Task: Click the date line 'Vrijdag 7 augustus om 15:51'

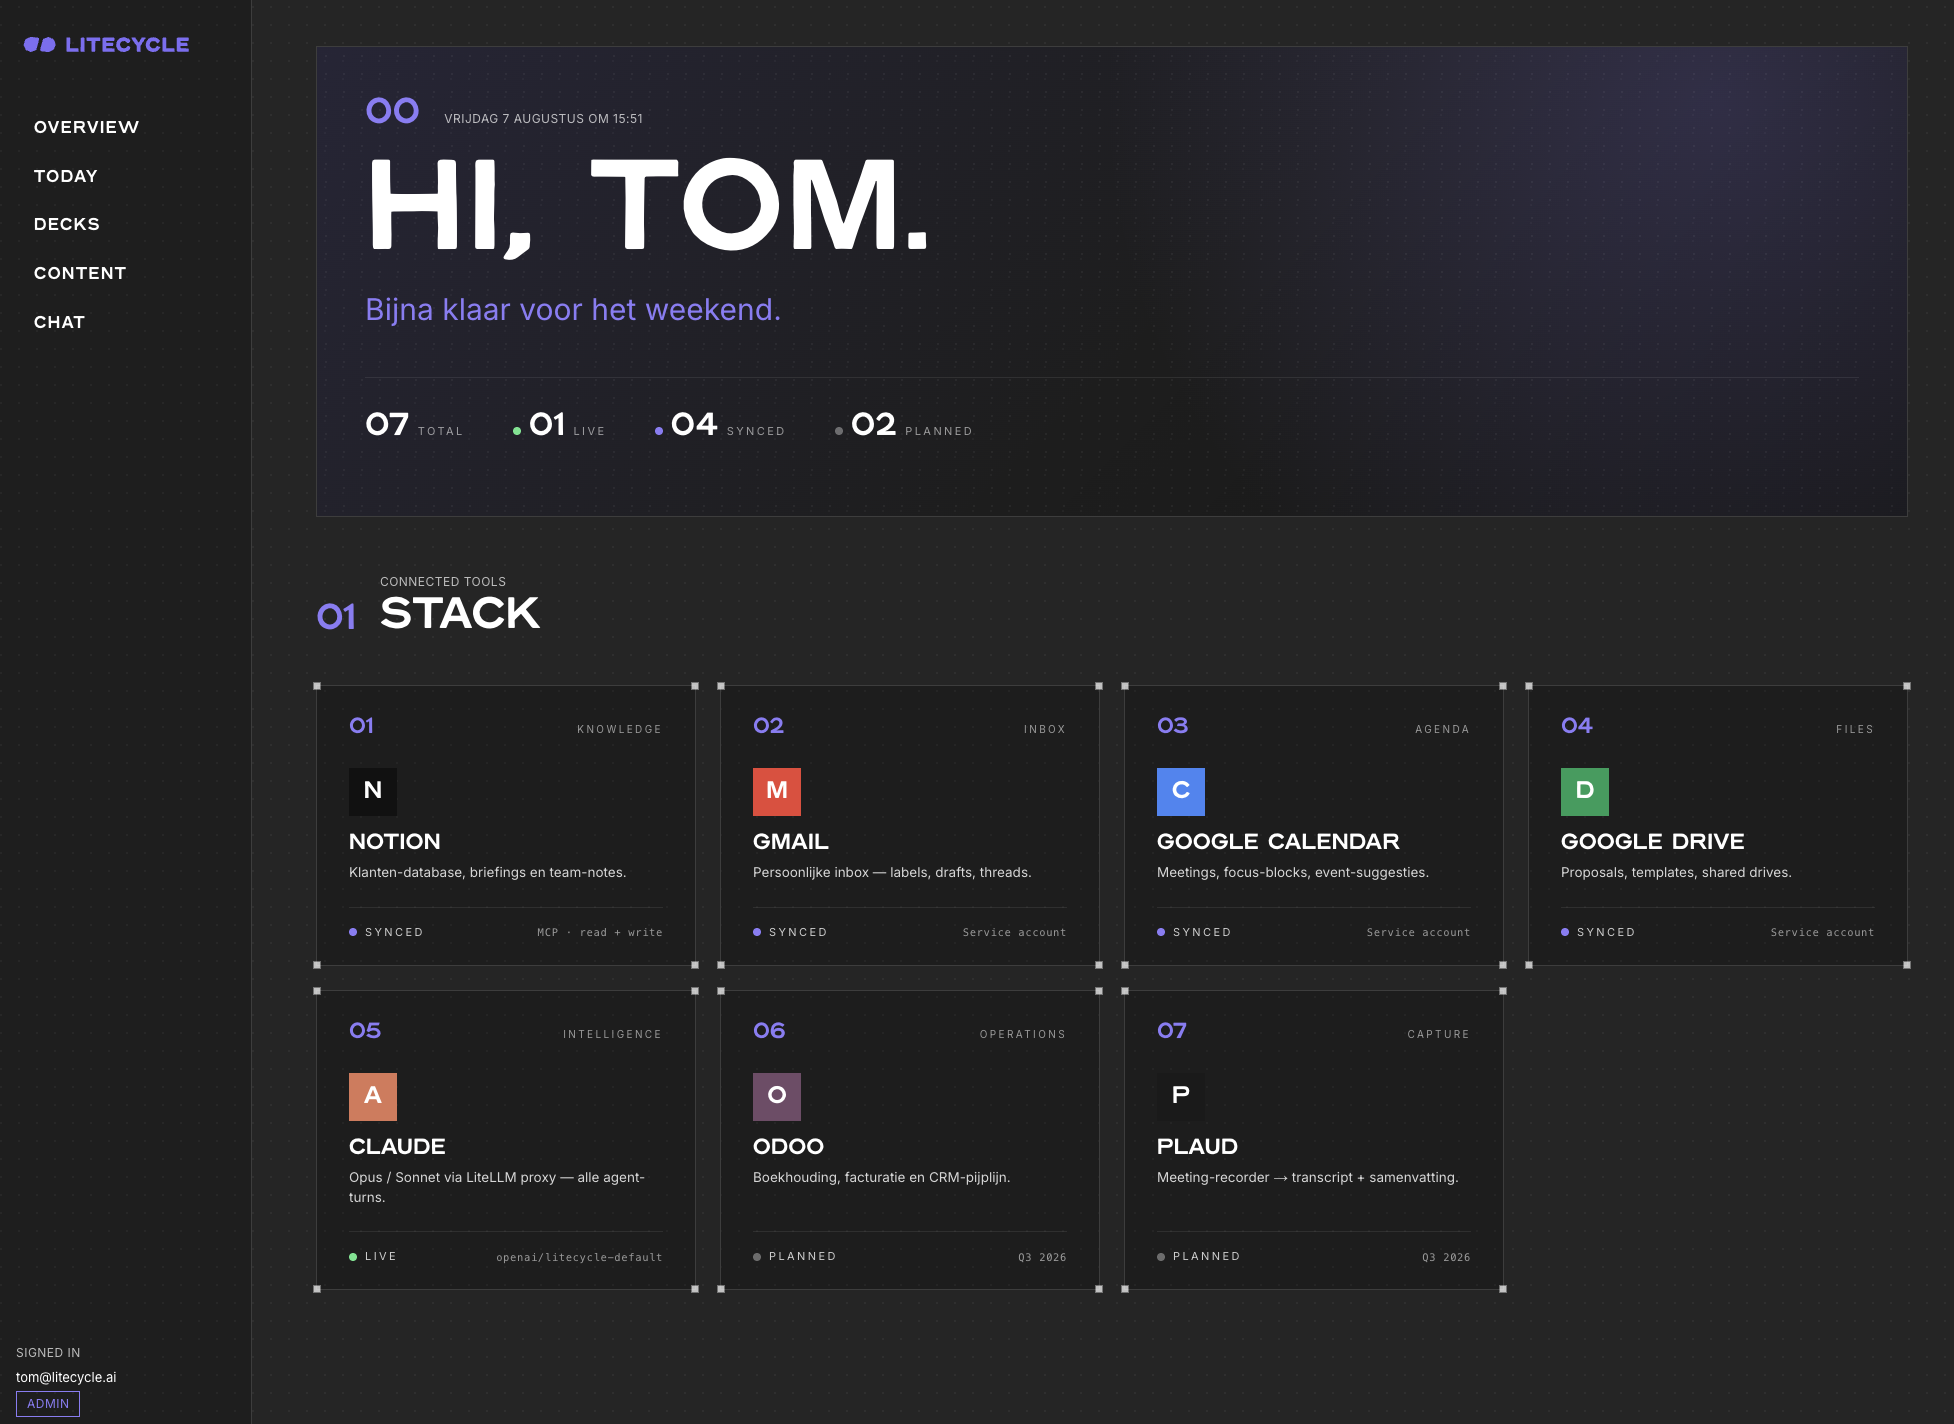Action: (544, 118)
